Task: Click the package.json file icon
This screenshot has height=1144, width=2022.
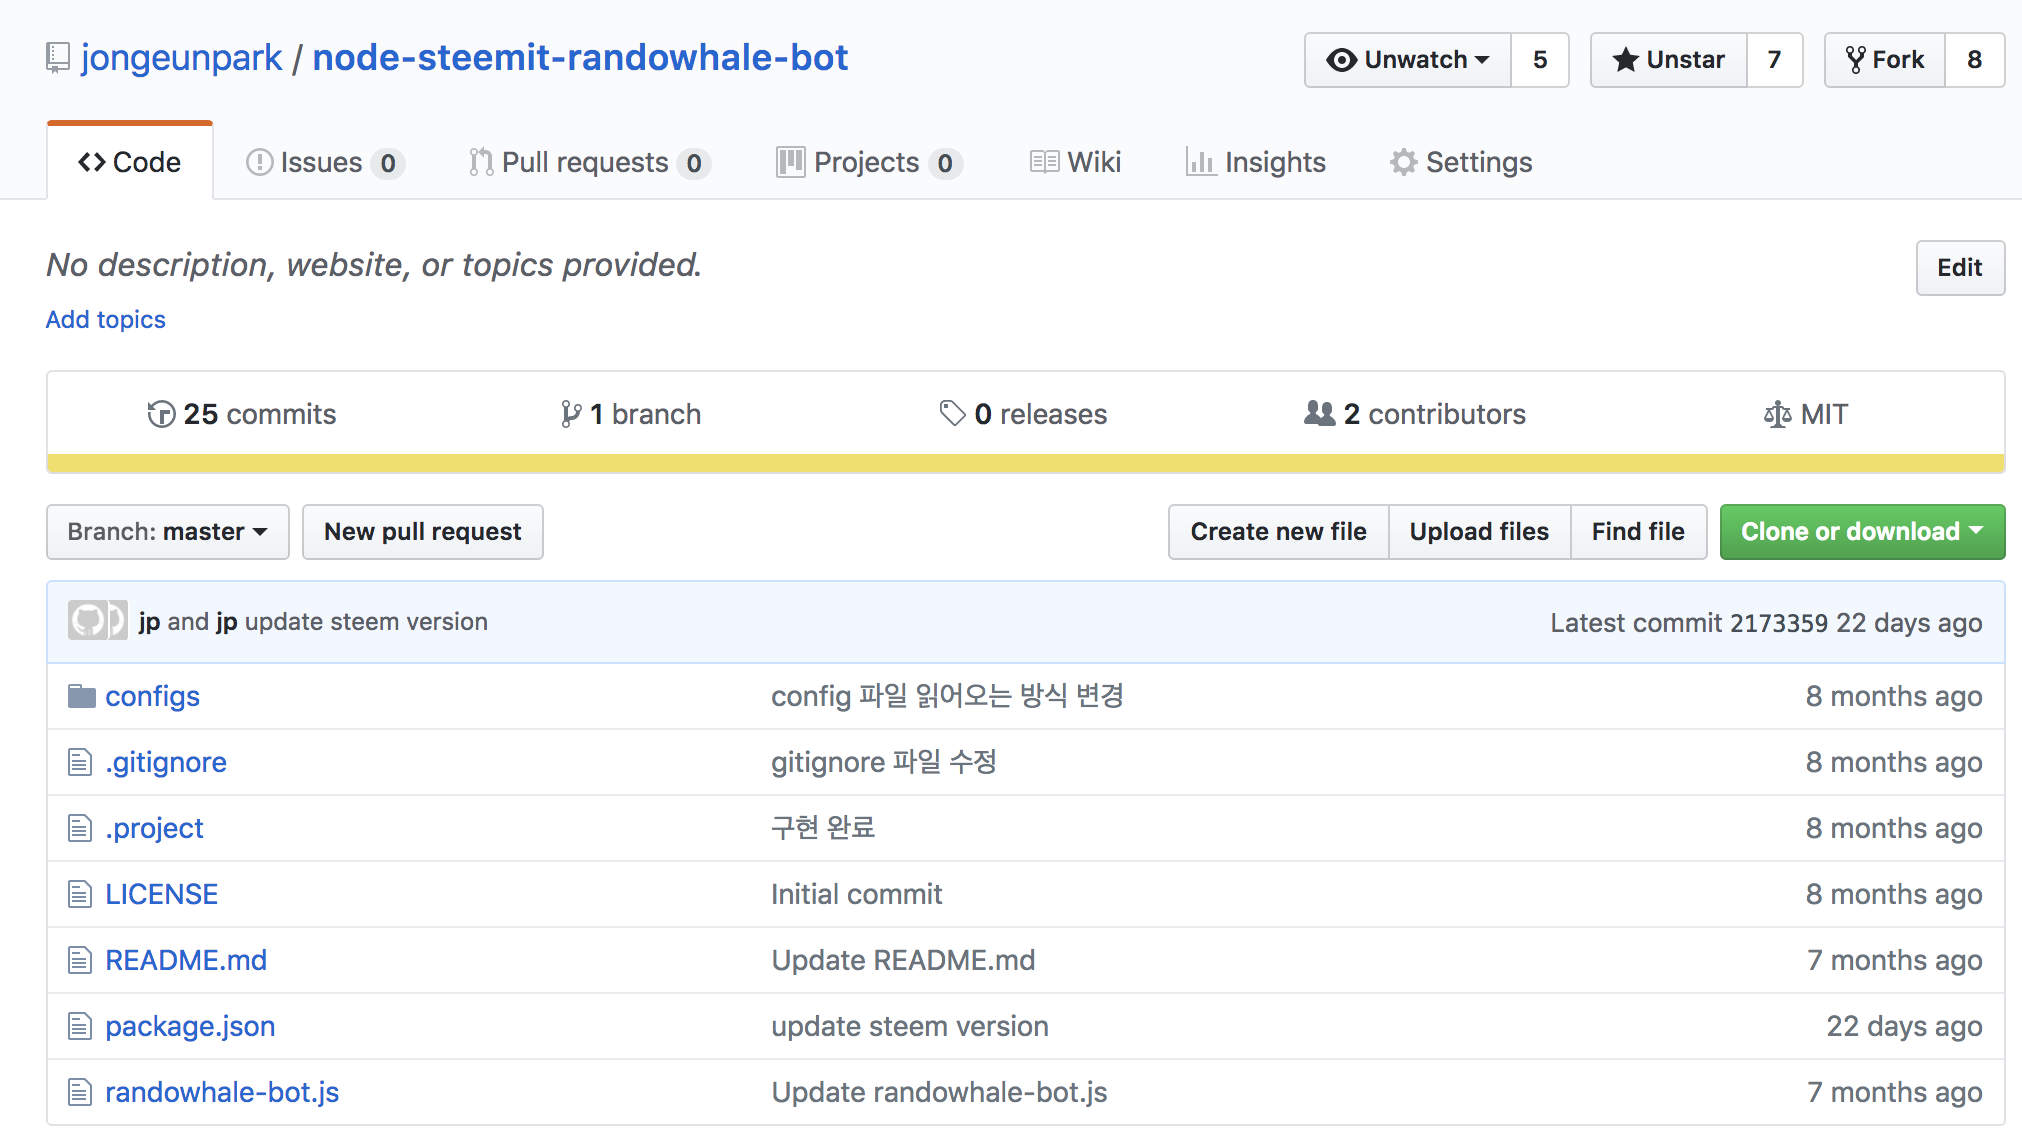Action: (x=80, y=1026)
